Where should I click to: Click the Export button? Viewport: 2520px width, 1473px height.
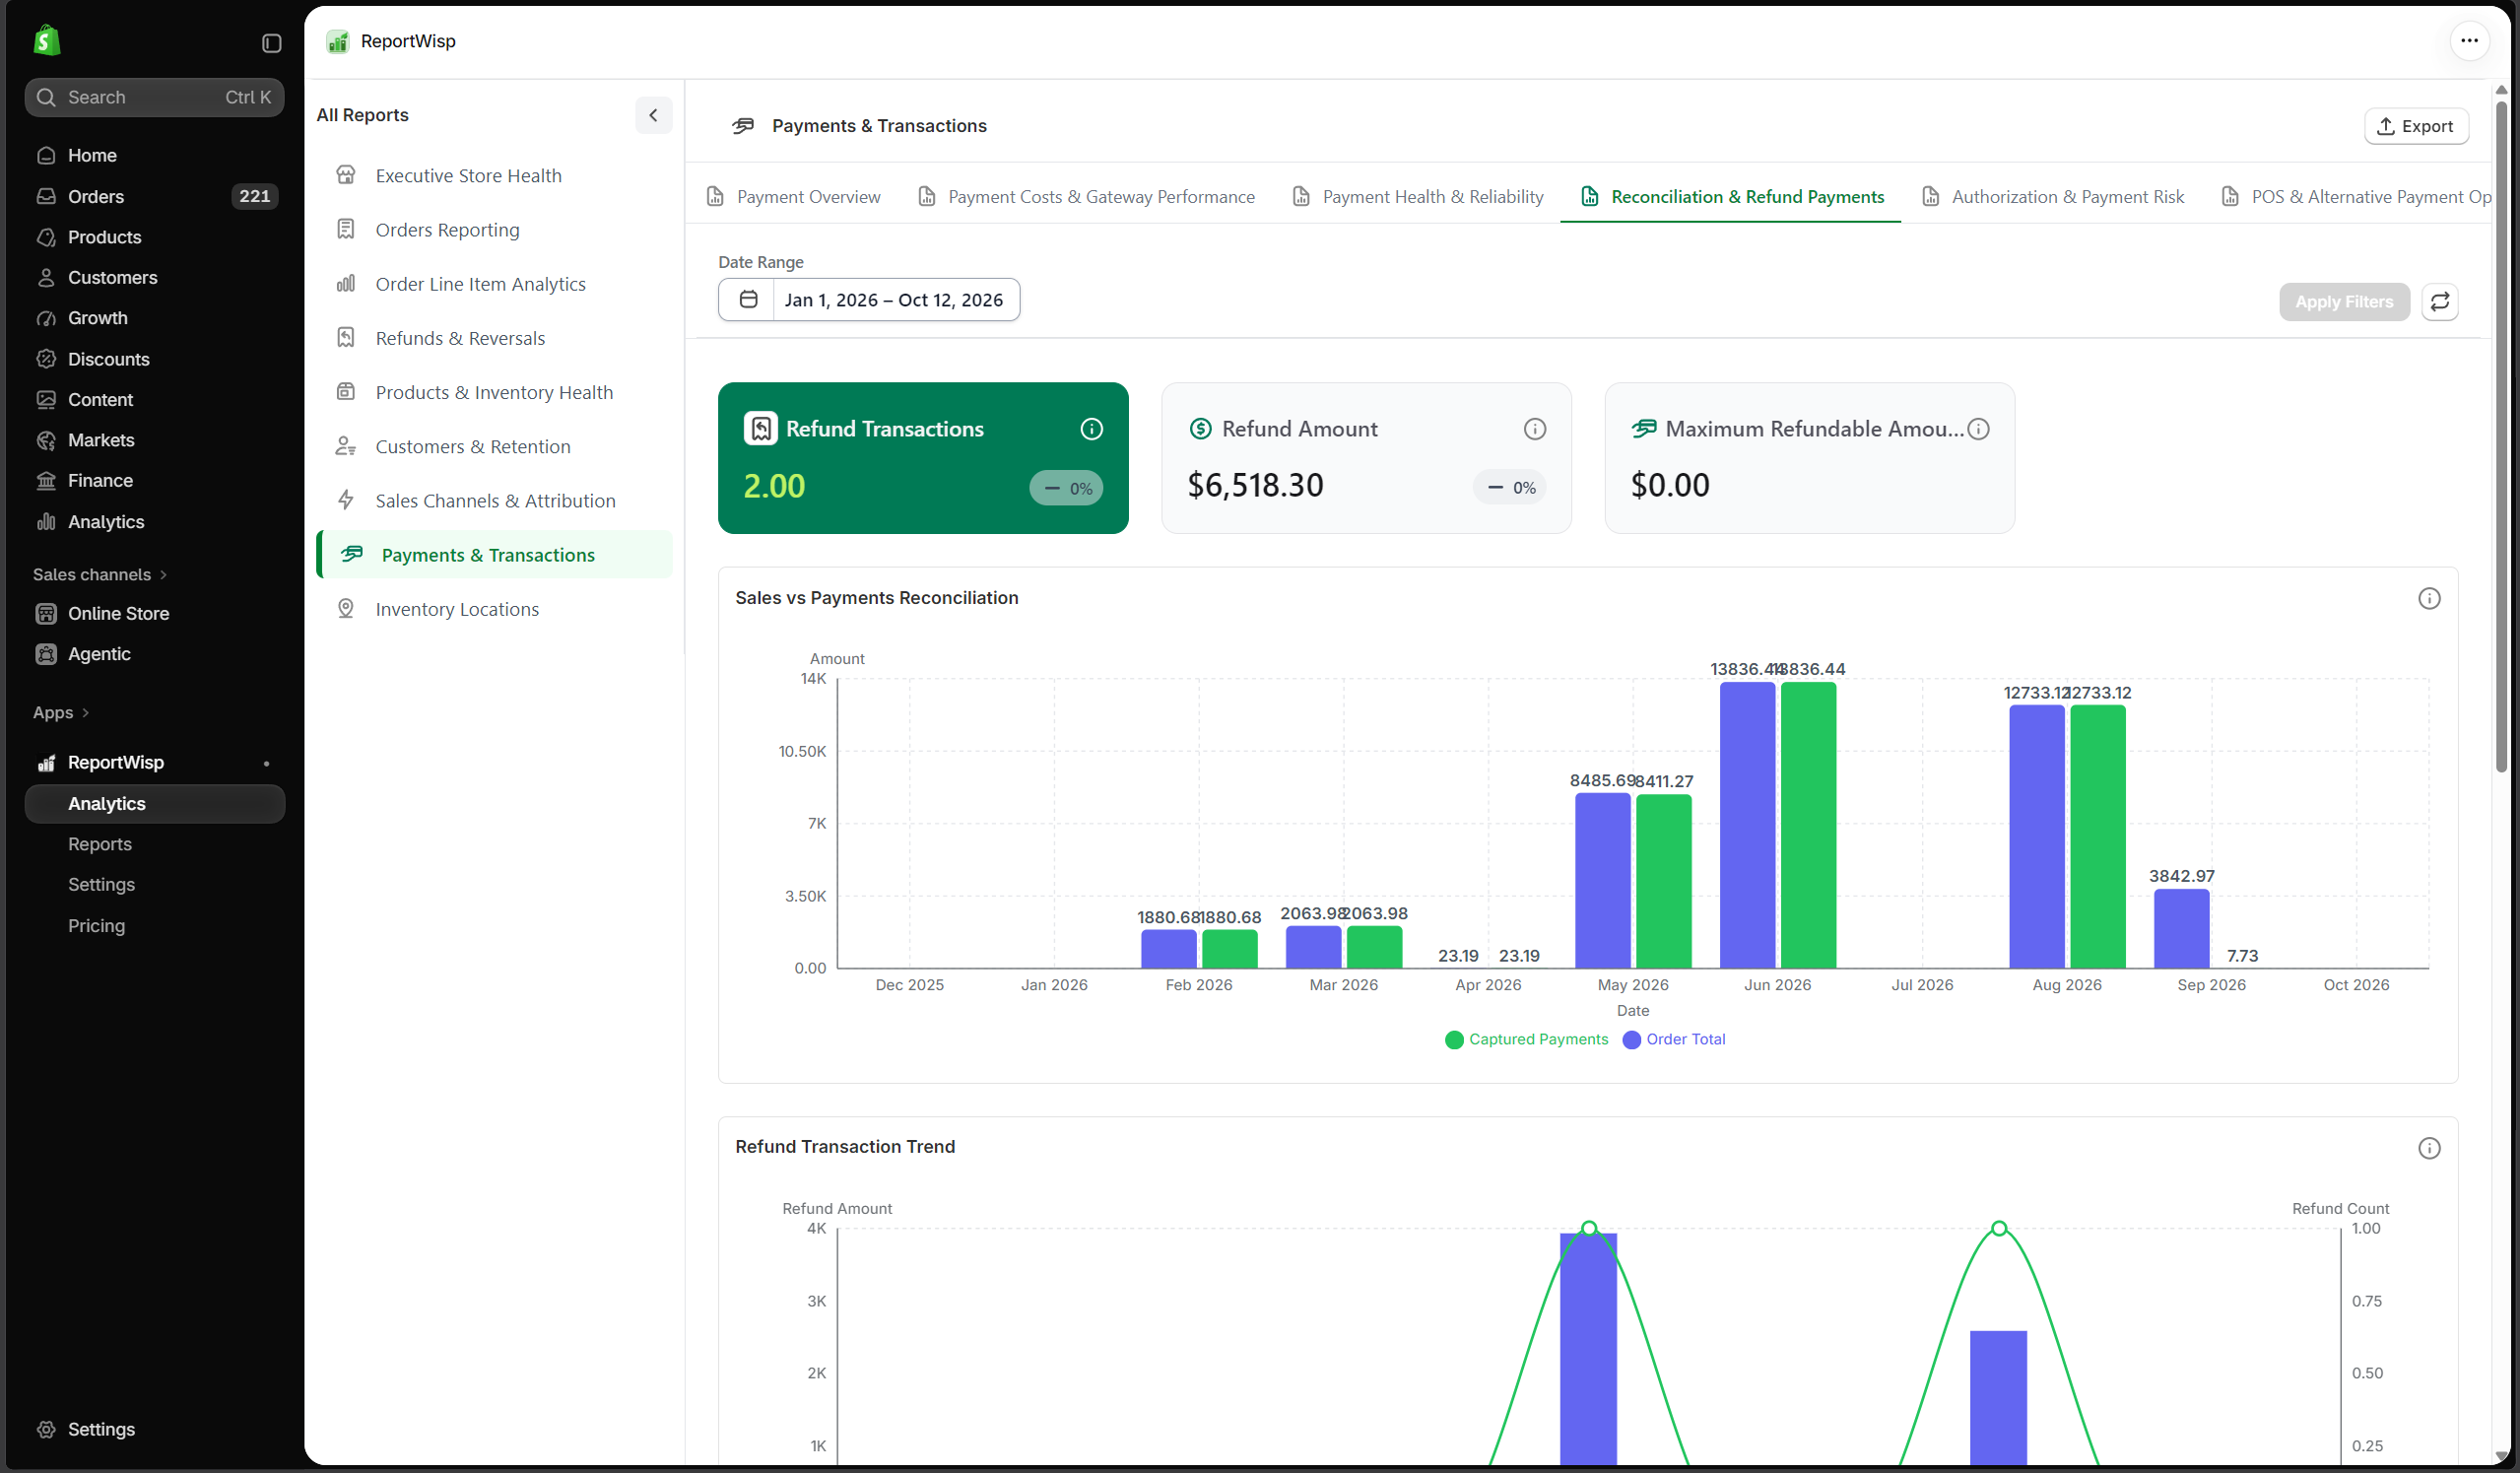2415,126
